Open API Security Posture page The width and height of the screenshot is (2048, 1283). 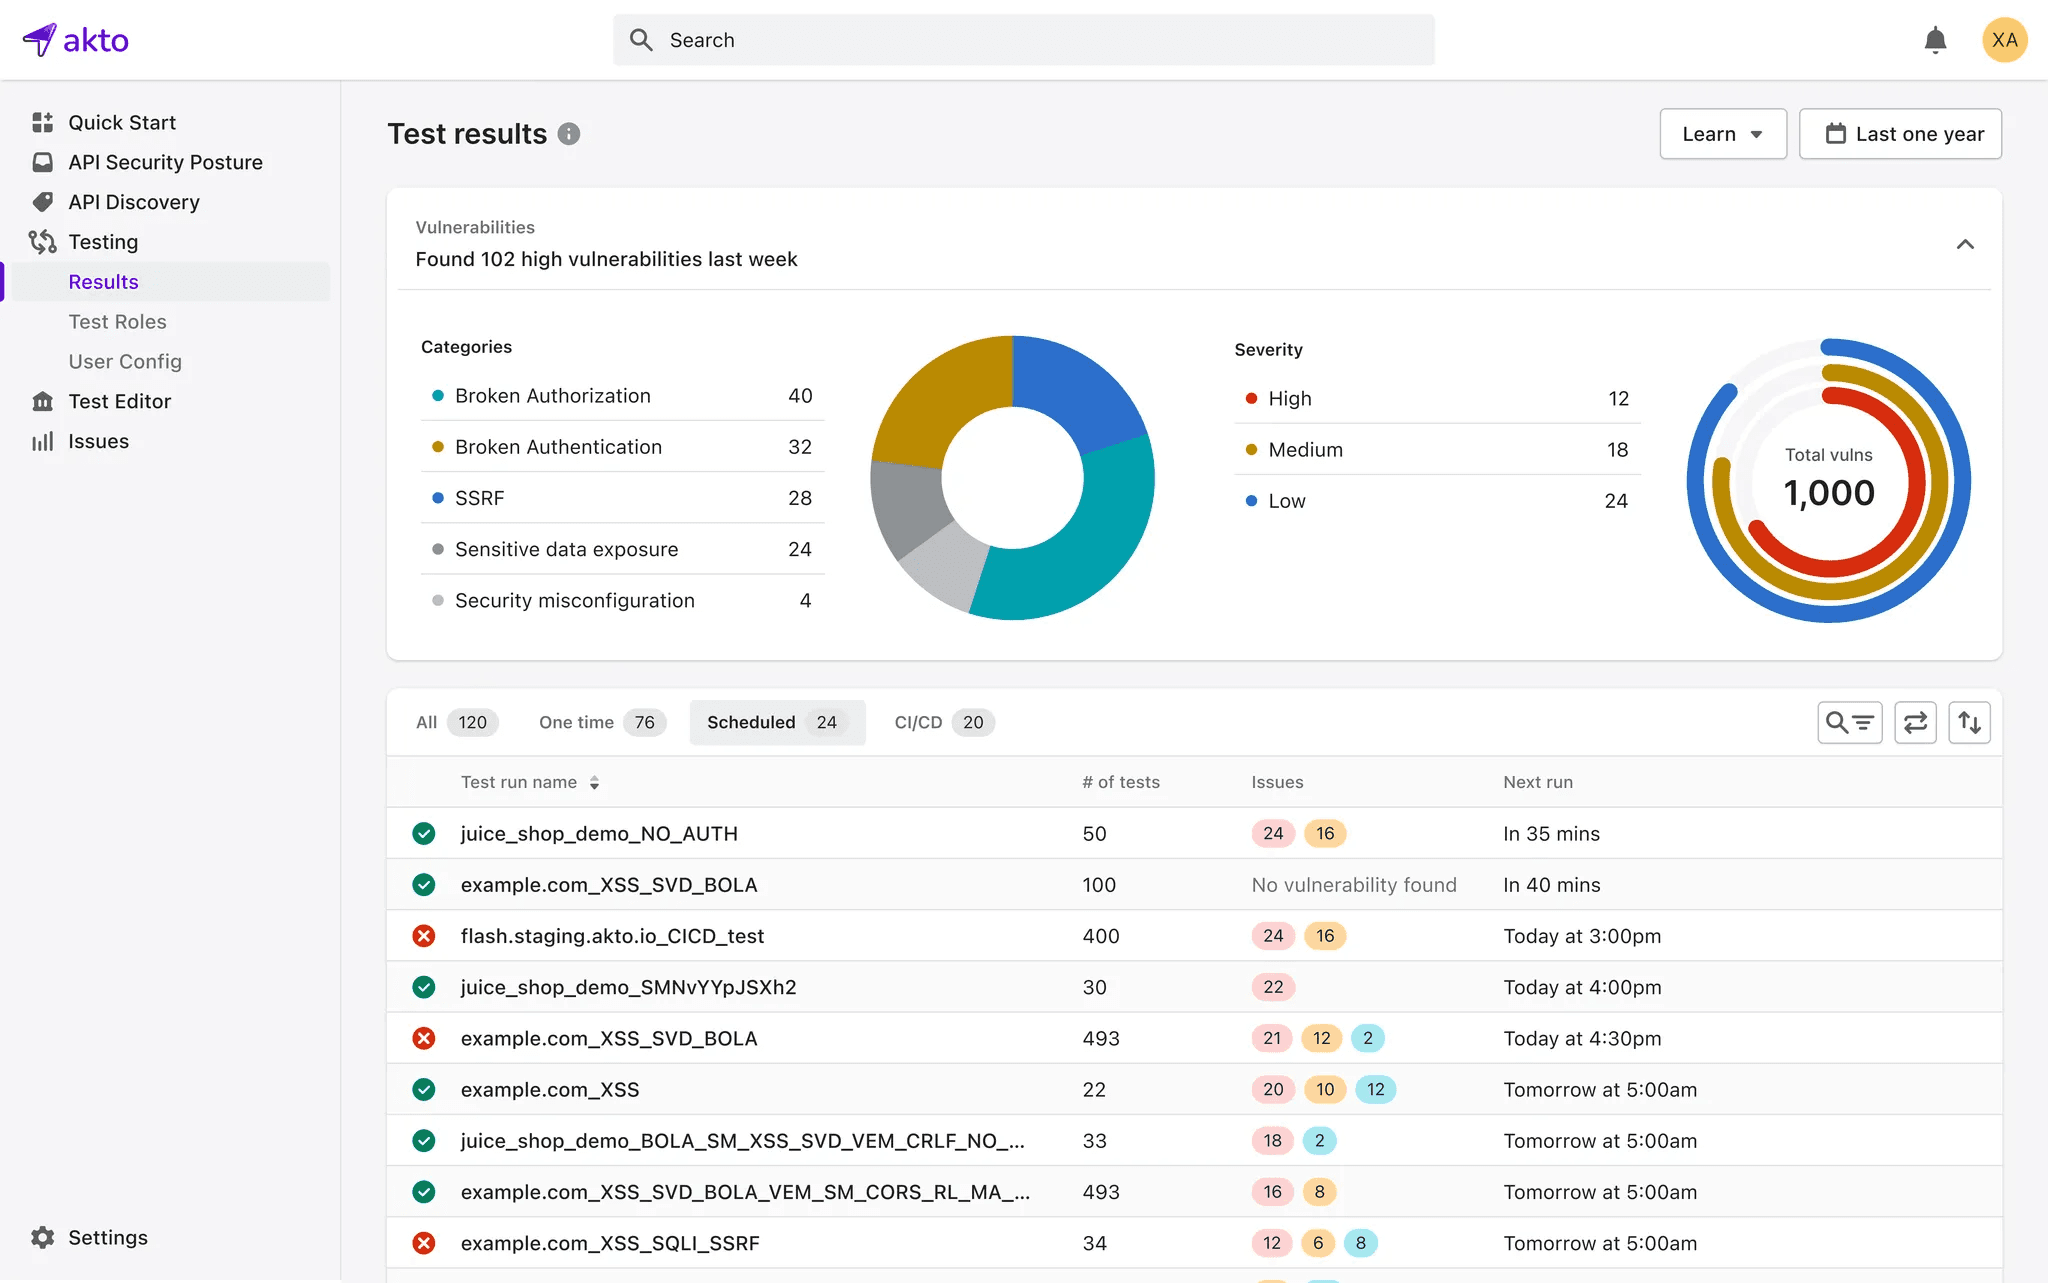coord(165,162)
